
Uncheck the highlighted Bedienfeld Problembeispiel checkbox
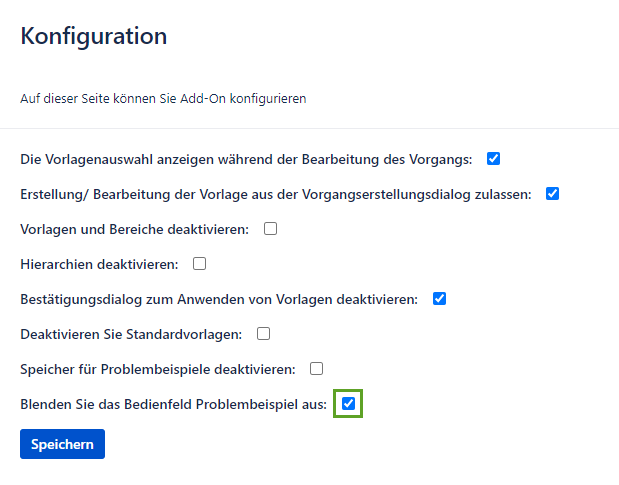(x=348, y=403)
